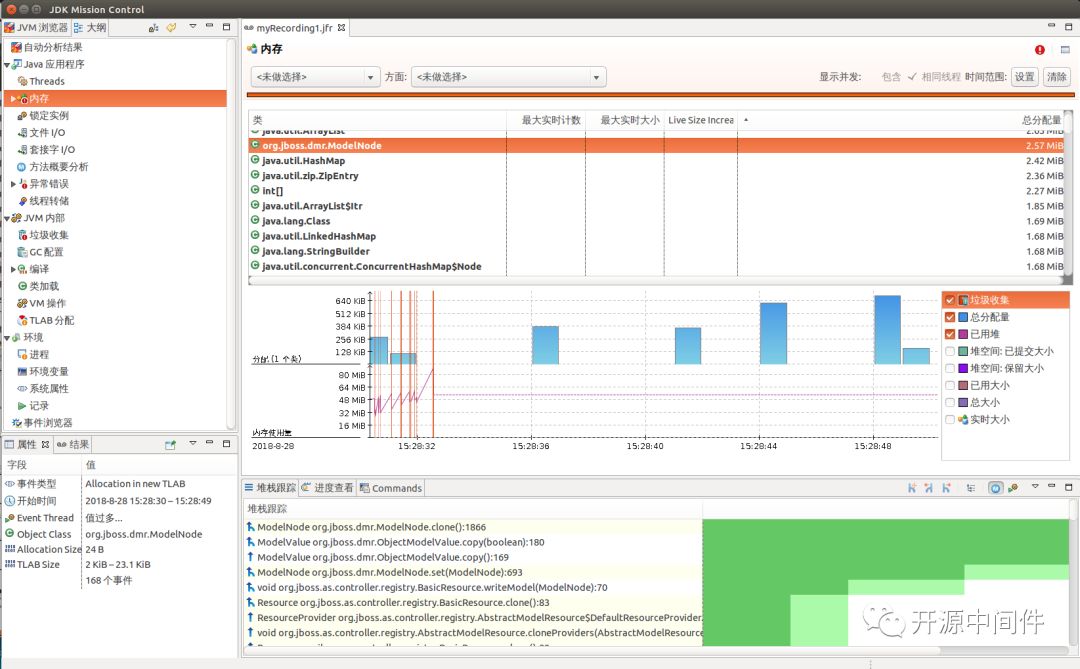The image size is (1080, 669).
Task: Open the Threads page in sidebar
Action: (46, 81)
